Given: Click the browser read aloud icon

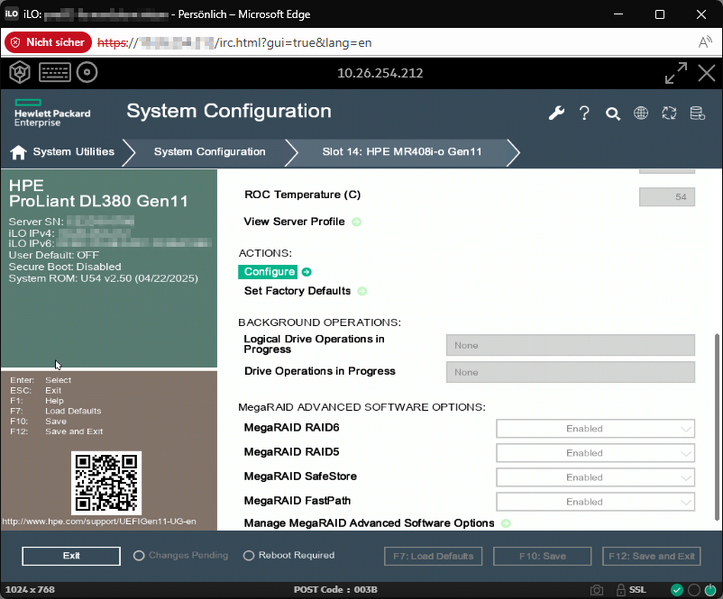Looking at the screenshot, I should pyautogui.click(x=705, y=42).
